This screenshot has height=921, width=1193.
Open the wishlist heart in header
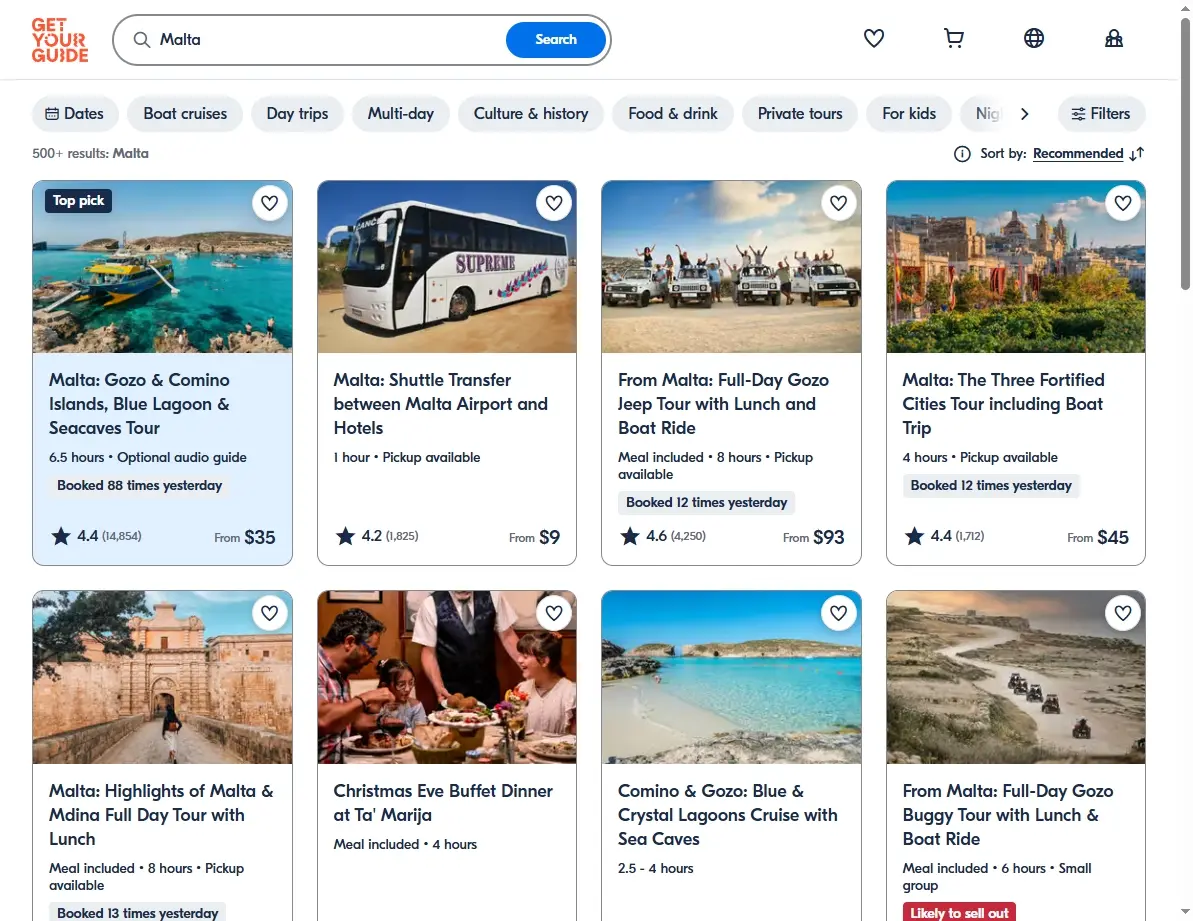[873, 38]
